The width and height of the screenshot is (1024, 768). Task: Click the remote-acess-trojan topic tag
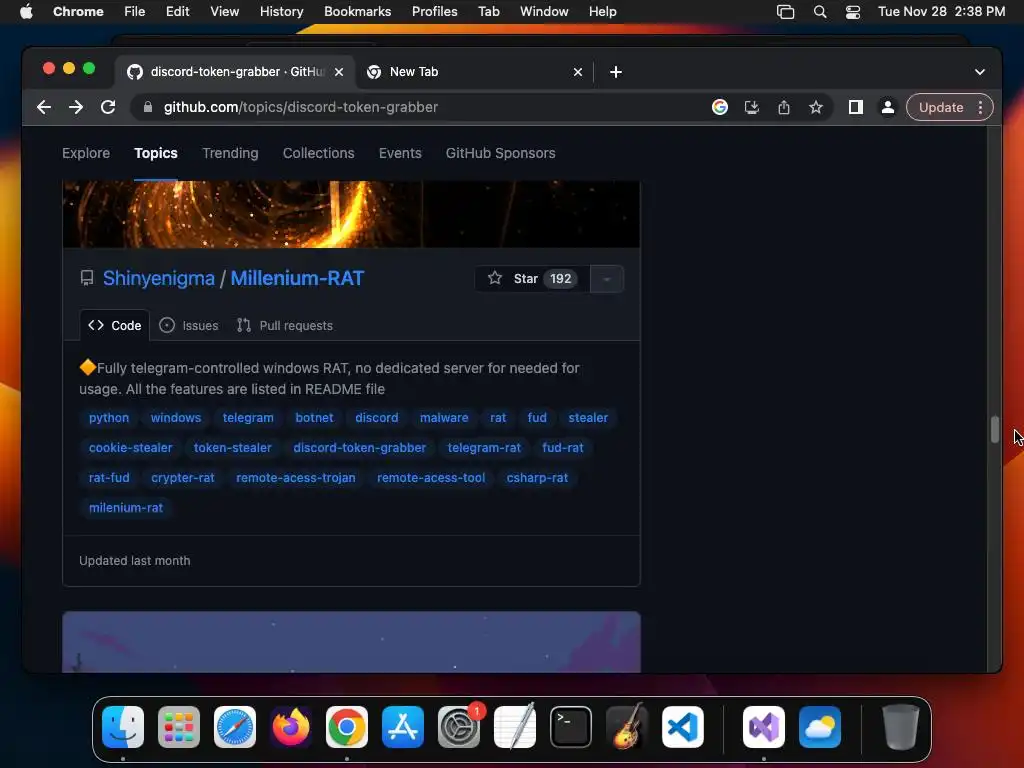296,478
